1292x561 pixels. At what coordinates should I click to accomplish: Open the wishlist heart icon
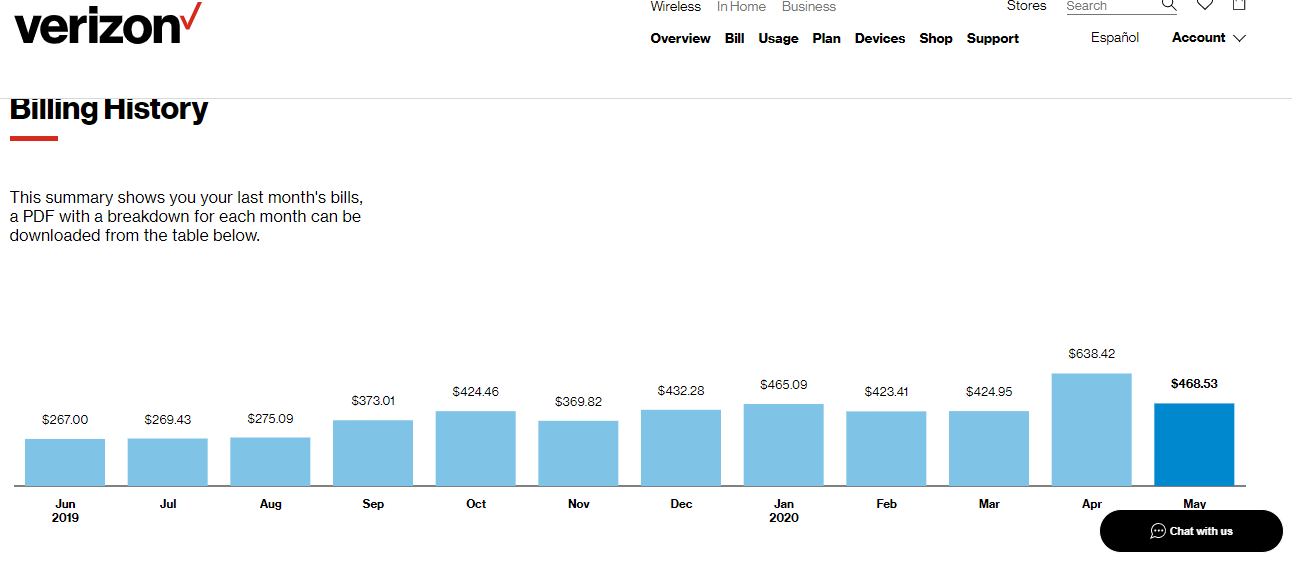coord(1205,5)
